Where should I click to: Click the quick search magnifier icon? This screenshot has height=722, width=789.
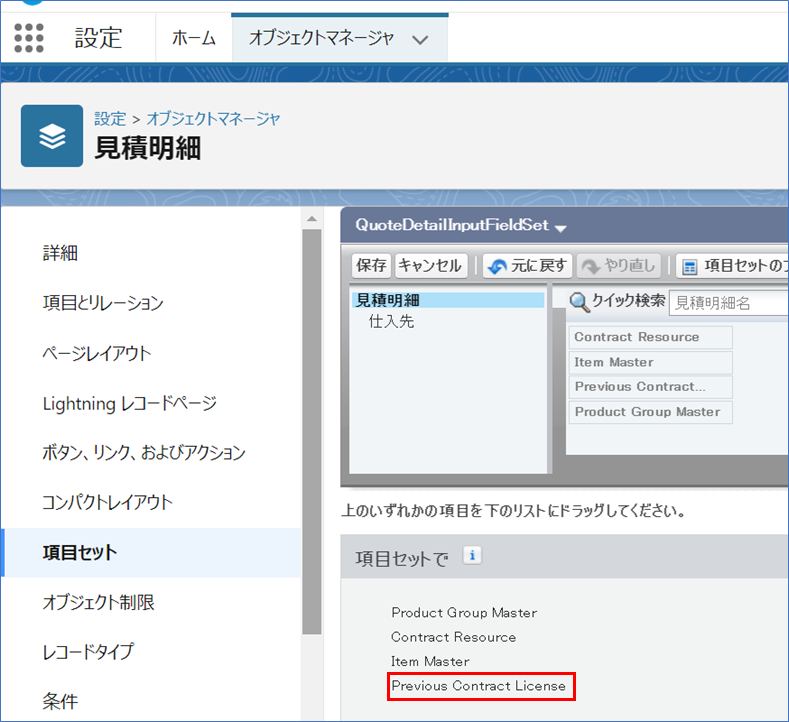(x=579, y=302)
